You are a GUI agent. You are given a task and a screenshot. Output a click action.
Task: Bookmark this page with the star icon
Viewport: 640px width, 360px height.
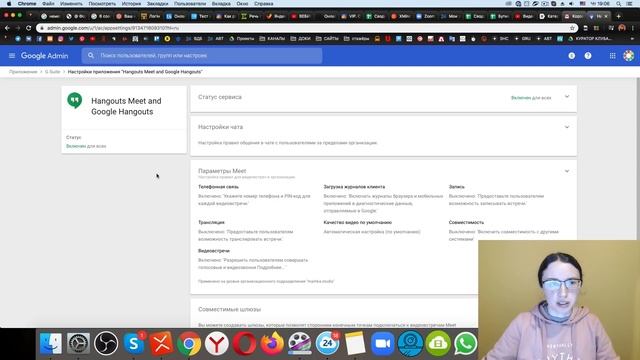point(572,28)
